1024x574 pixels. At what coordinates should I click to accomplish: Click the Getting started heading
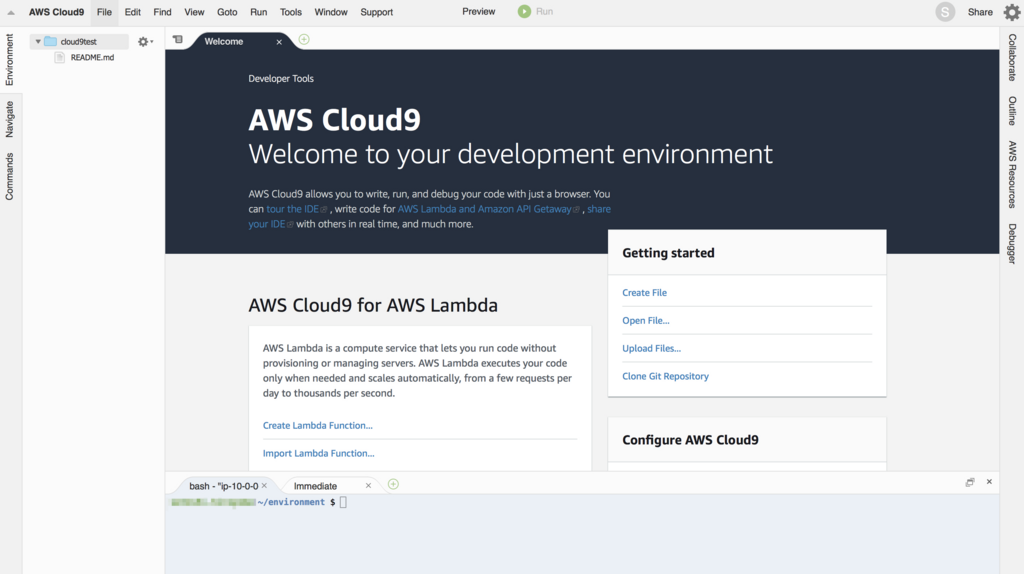click(668, 253)
